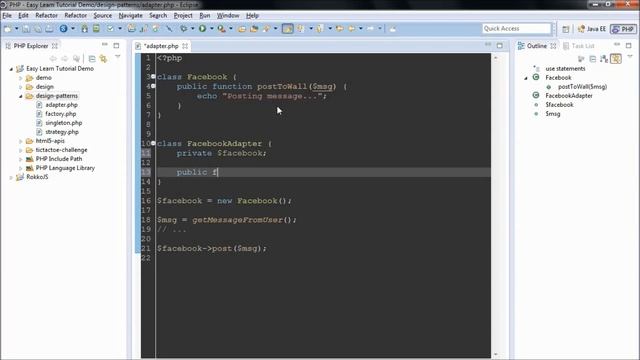
Task: Toggle highlighted filter button in Outline toolbar
Action: 616,59
